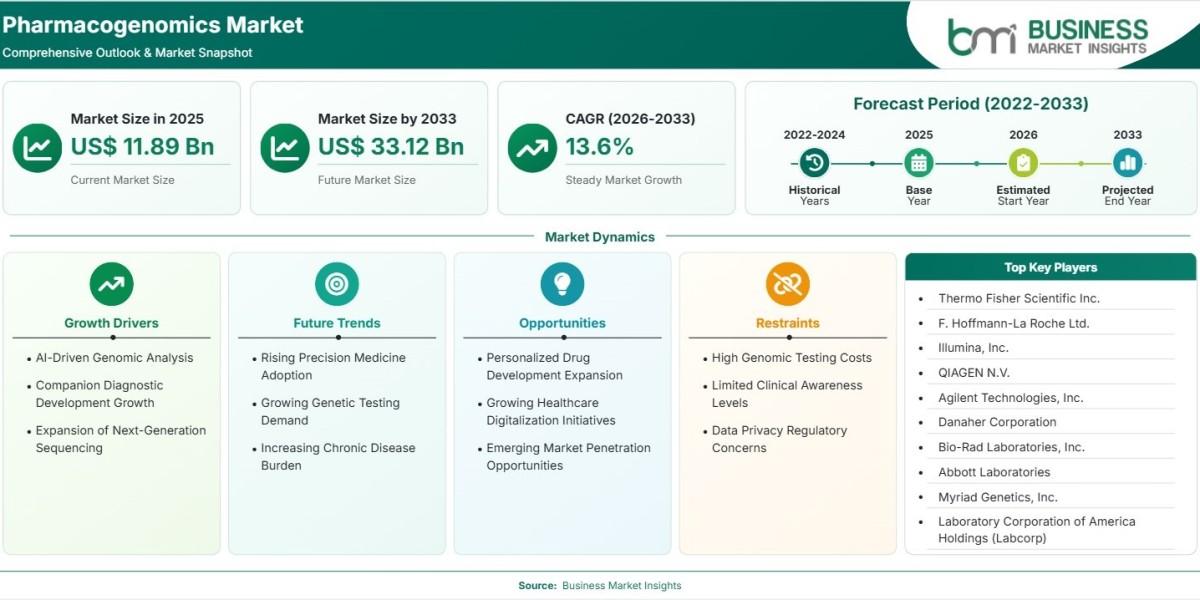Click the Business Market Insights logo text

pos(1087,37)
